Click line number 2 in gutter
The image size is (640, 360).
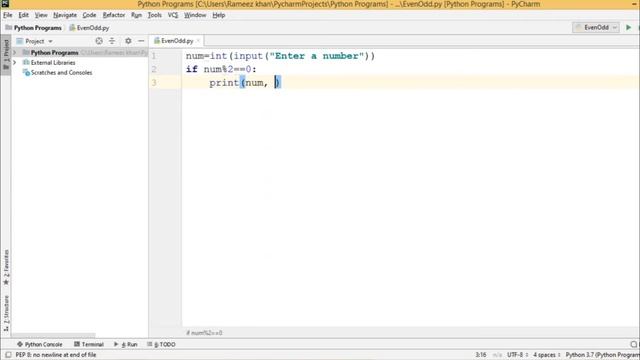click(x=154, y=69)
